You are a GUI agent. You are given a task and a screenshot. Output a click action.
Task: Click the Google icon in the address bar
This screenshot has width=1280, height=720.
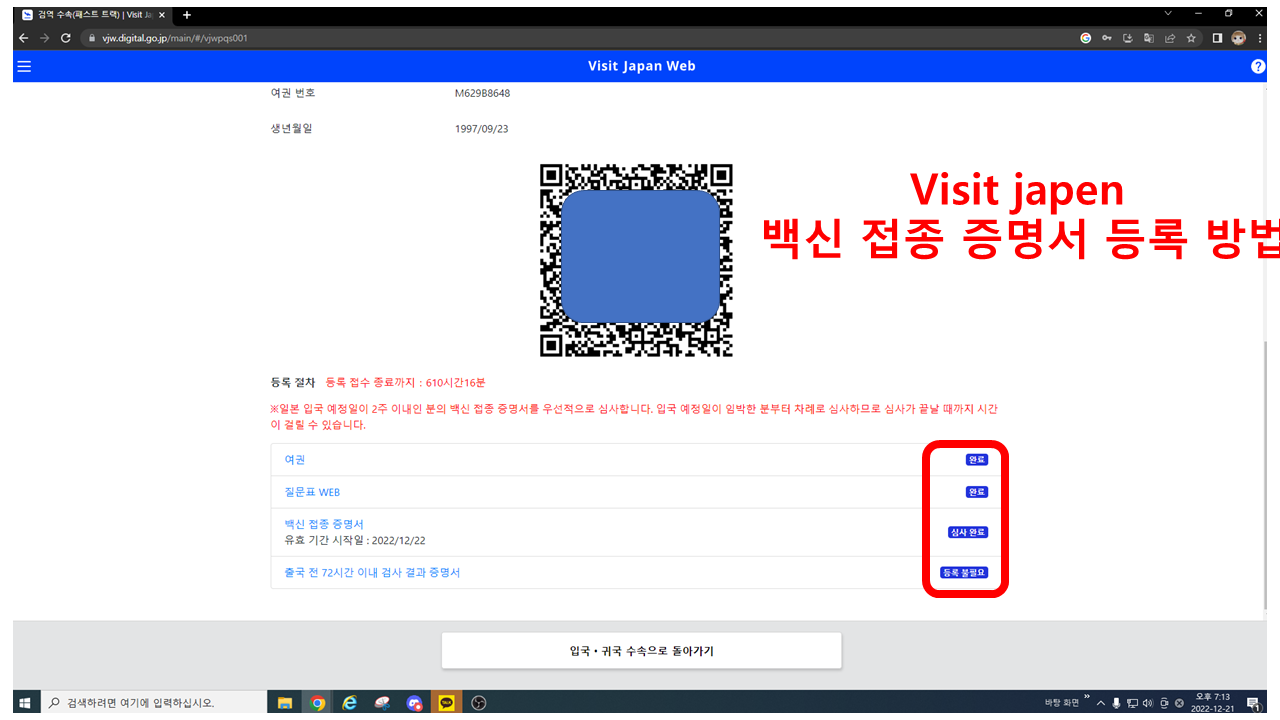1086,38
